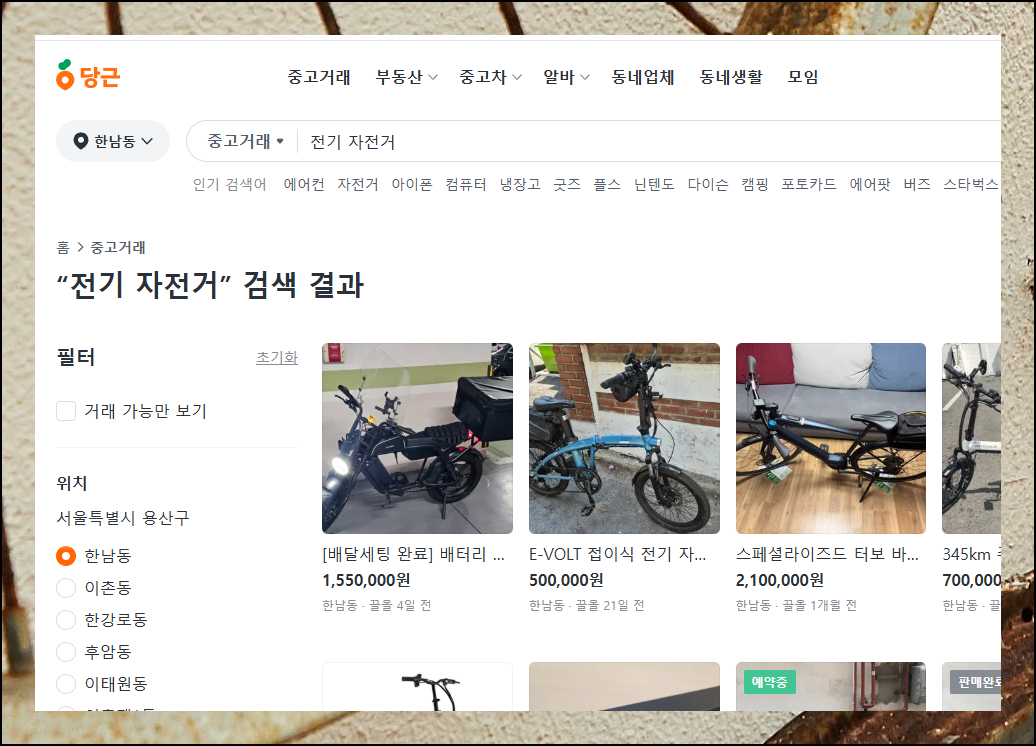Viewport: 1036px width, 746px height.
Task: Click popular search term 컴퓨터
Action: [466, 184]
